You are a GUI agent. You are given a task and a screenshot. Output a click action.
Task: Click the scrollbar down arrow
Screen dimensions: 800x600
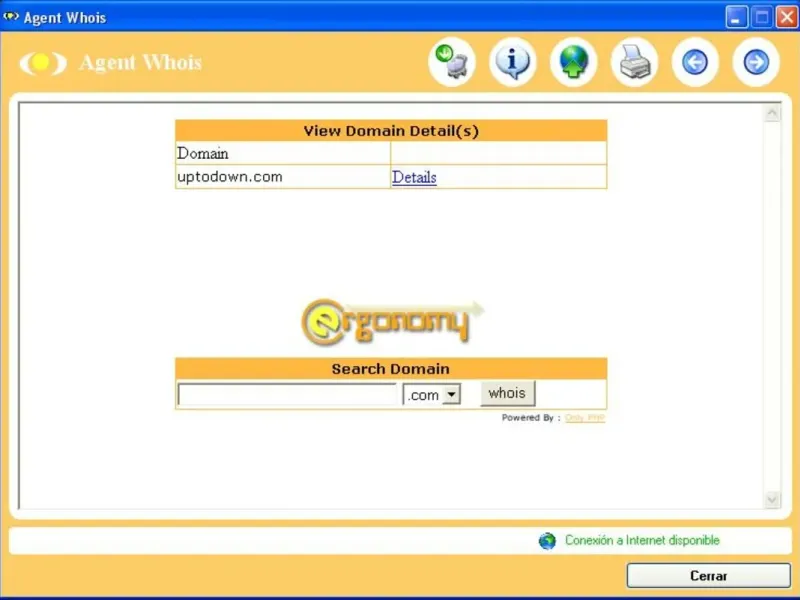[x=772, y=499]
